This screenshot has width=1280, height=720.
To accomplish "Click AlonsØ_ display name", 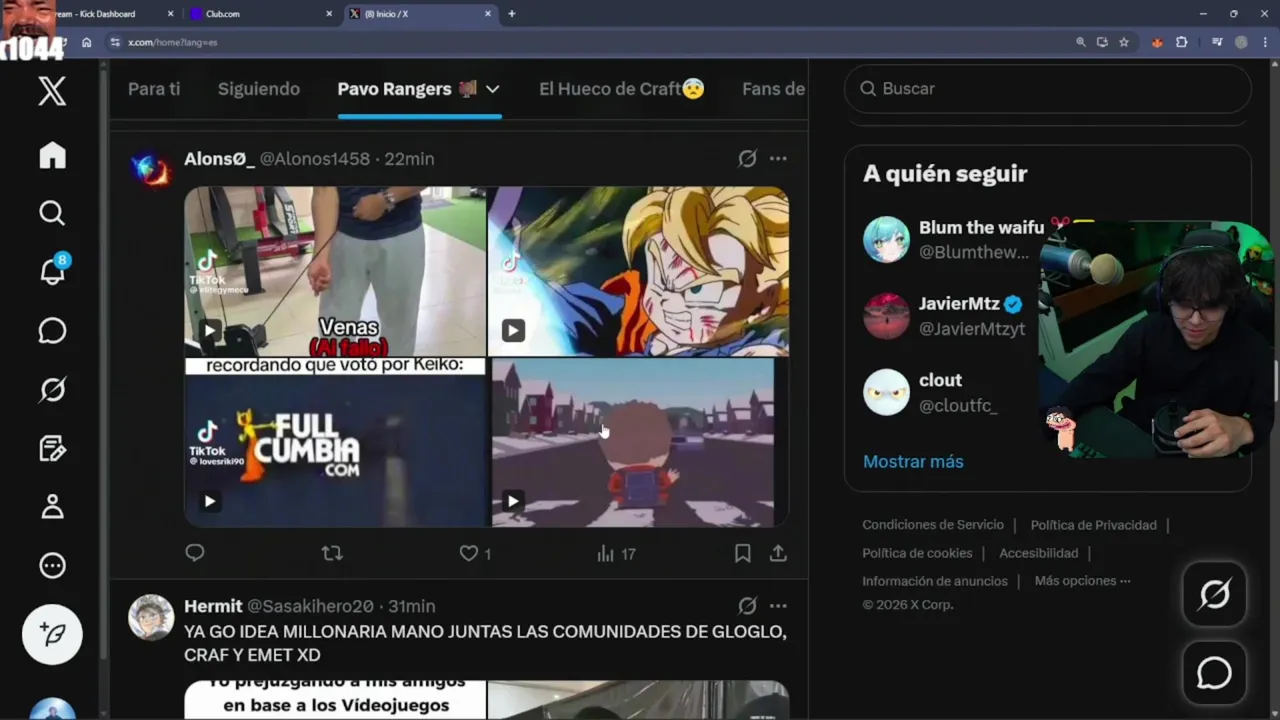I will (x=219, y=159).
